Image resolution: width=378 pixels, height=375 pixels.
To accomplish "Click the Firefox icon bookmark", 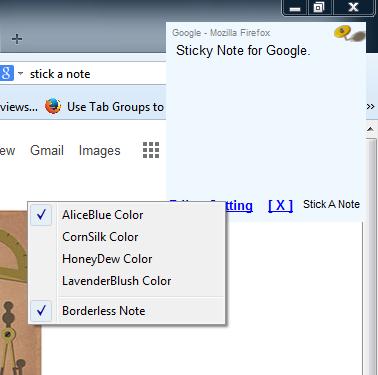I will click(x=53, y=106).
